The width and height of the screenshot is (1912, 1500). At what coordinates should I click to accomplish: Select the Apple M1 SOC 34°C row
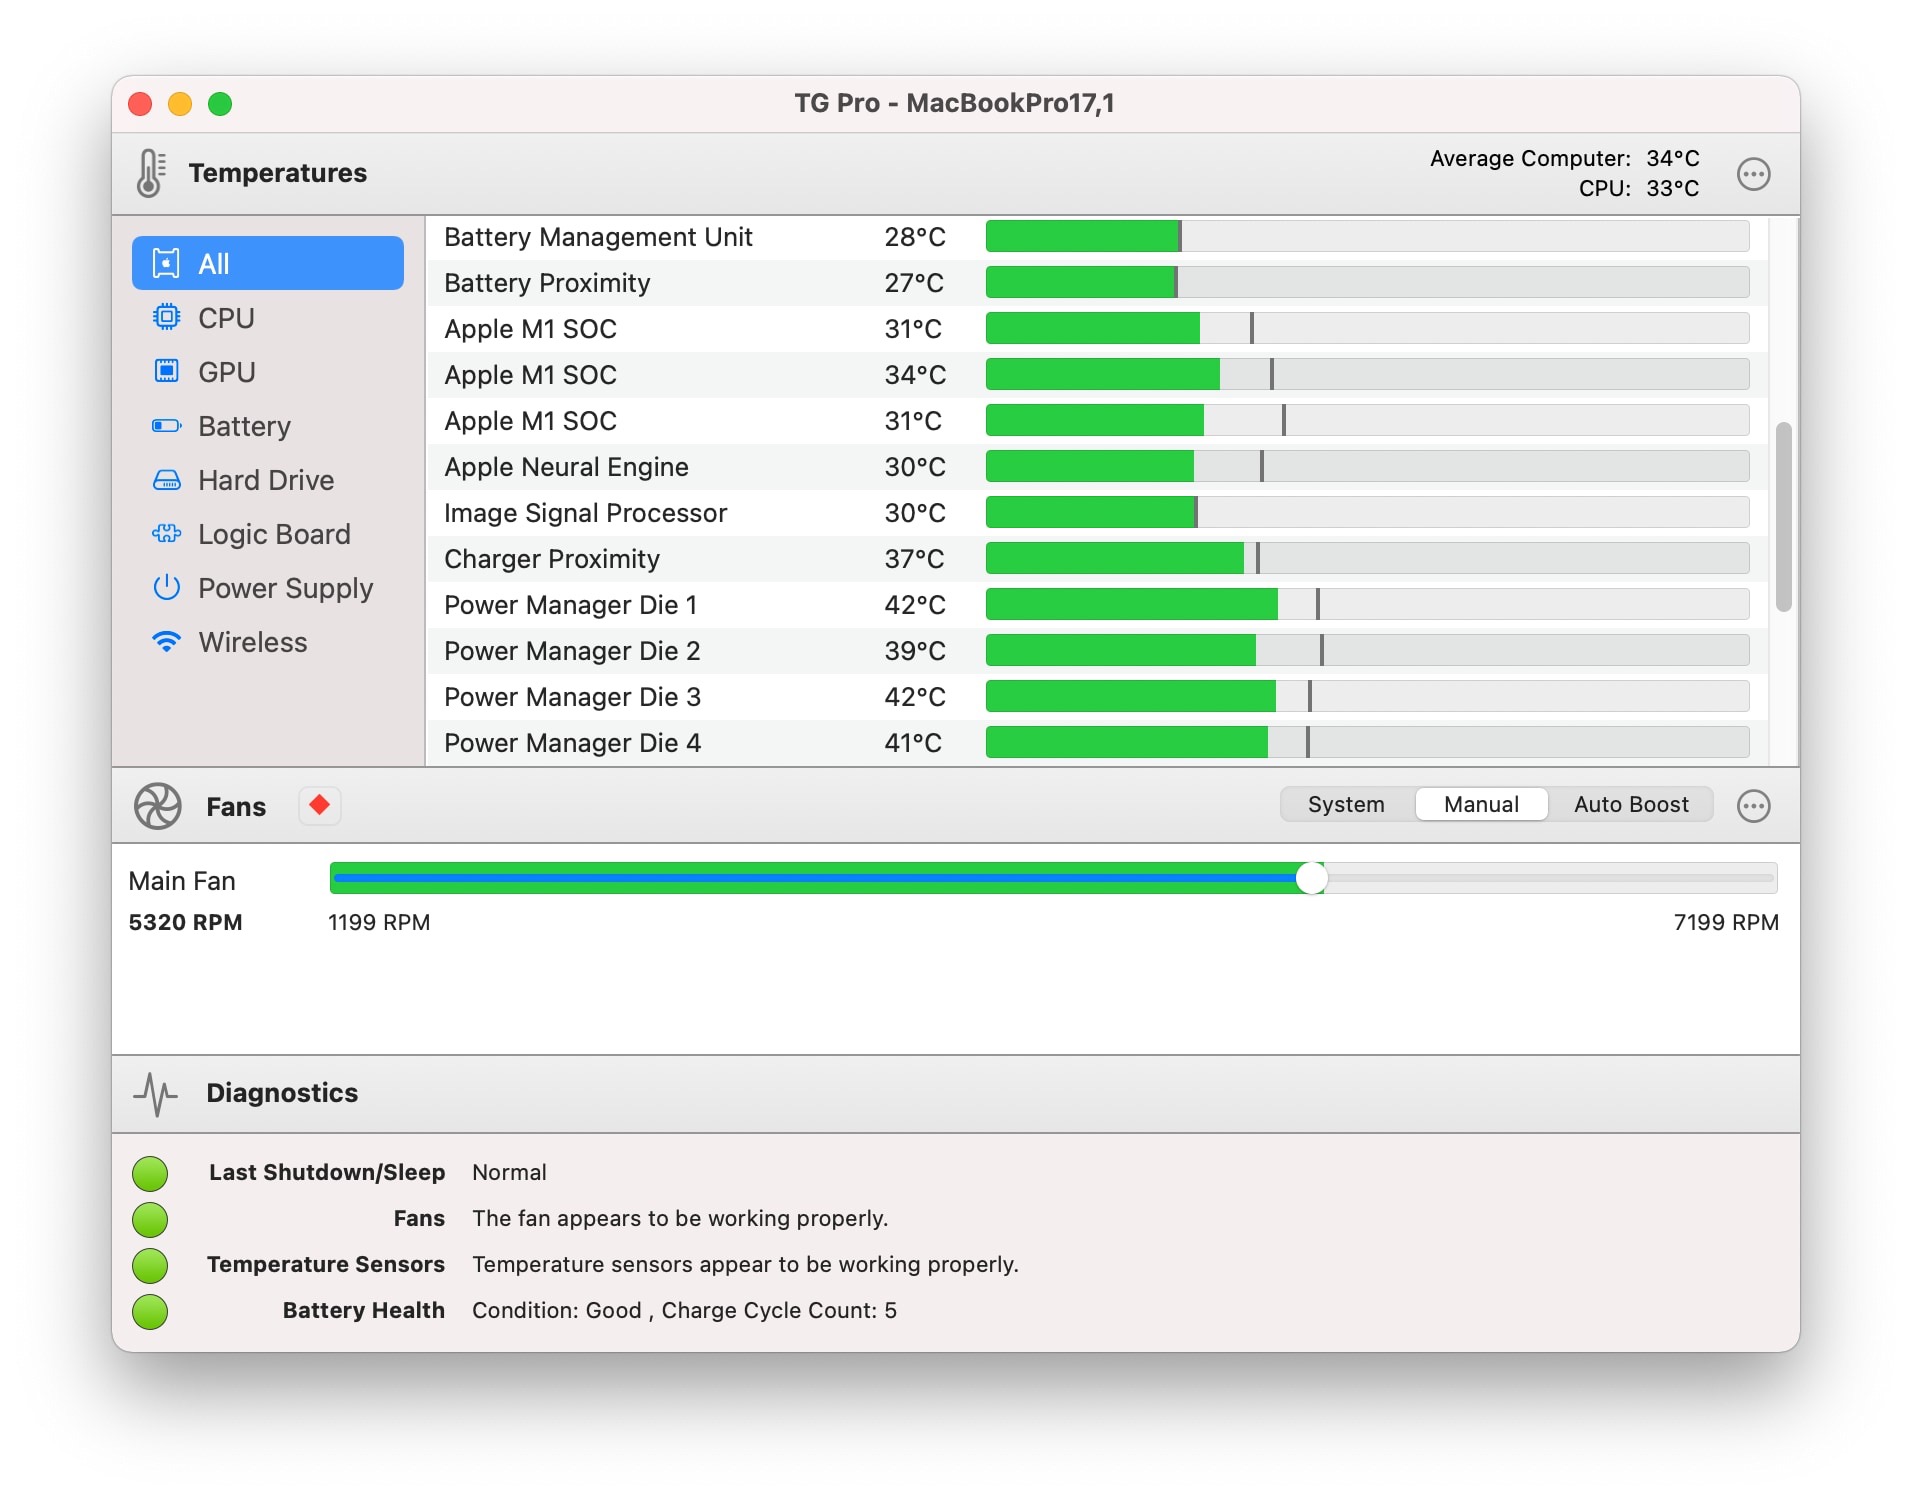pyautogui.click(x=1097, y=375)
